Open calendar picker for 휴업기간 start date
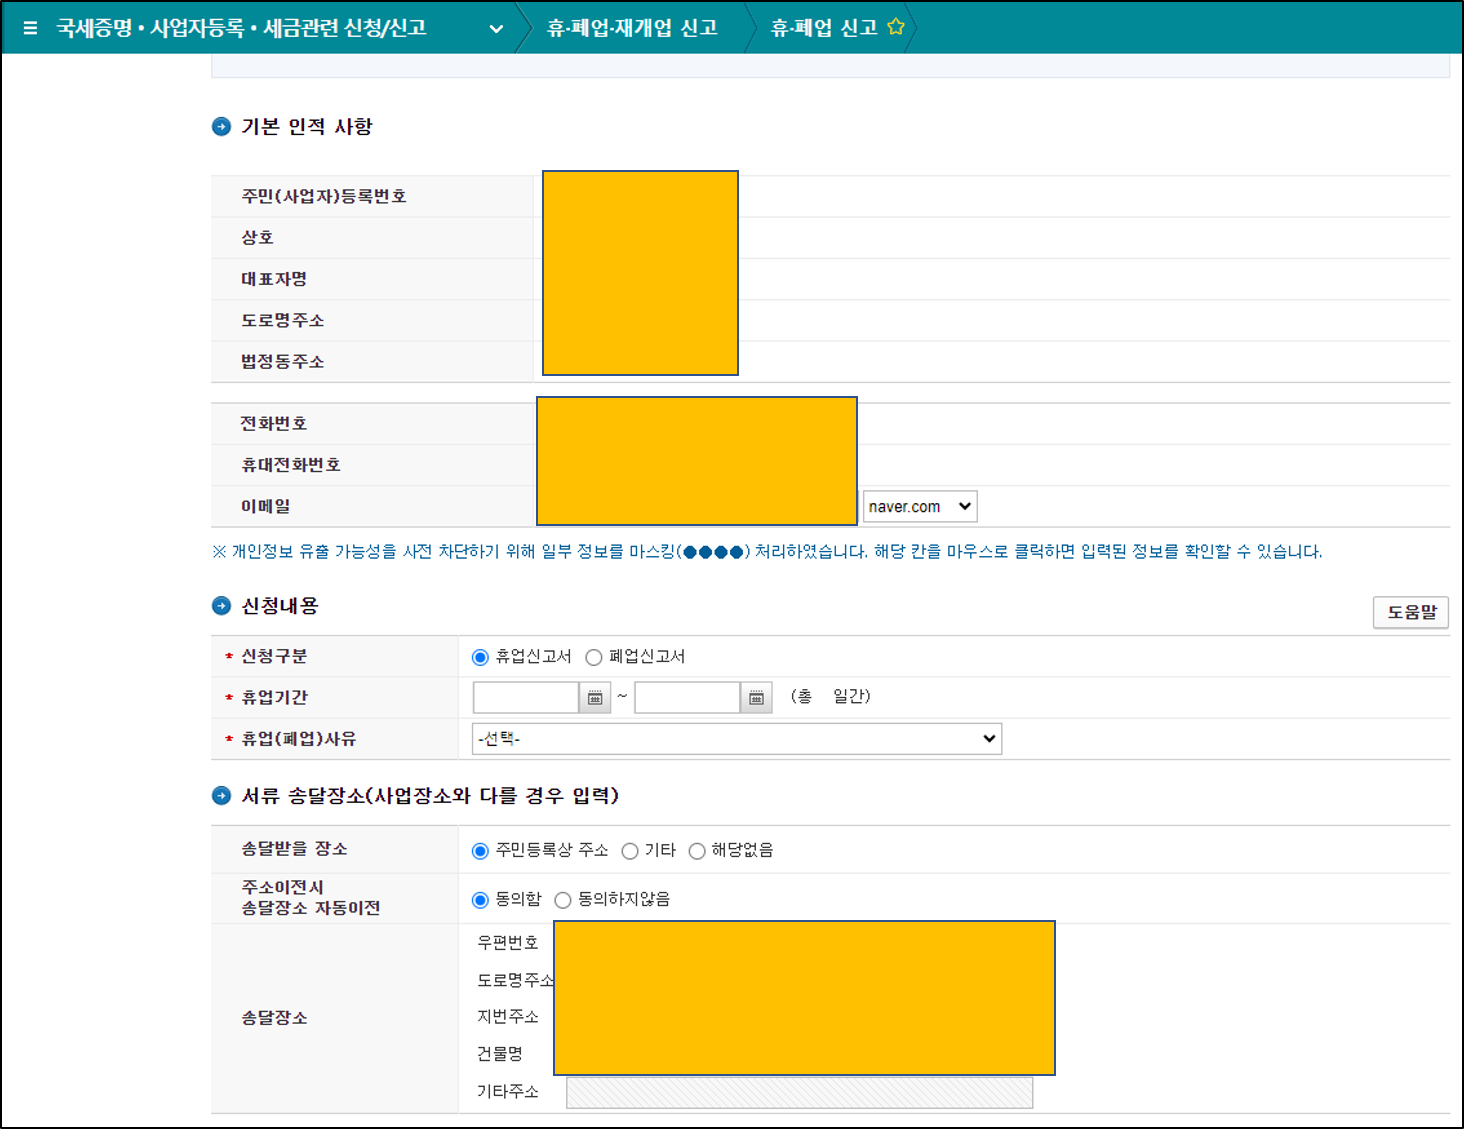This screenshot has height=1129, width=1464. click(593, 697)
